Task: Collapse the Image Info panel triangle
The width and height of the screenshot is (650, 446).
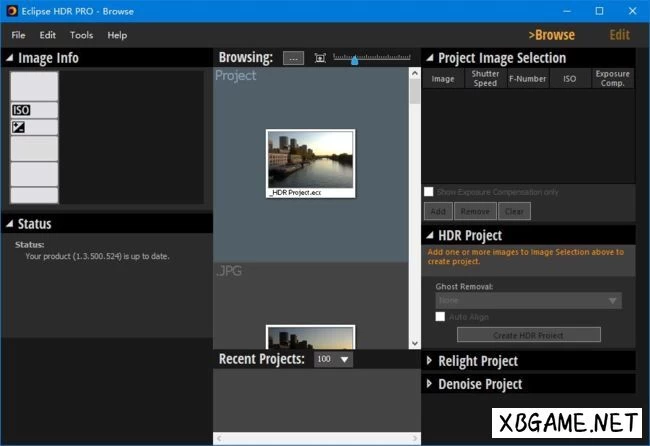Action: (9, 58)
